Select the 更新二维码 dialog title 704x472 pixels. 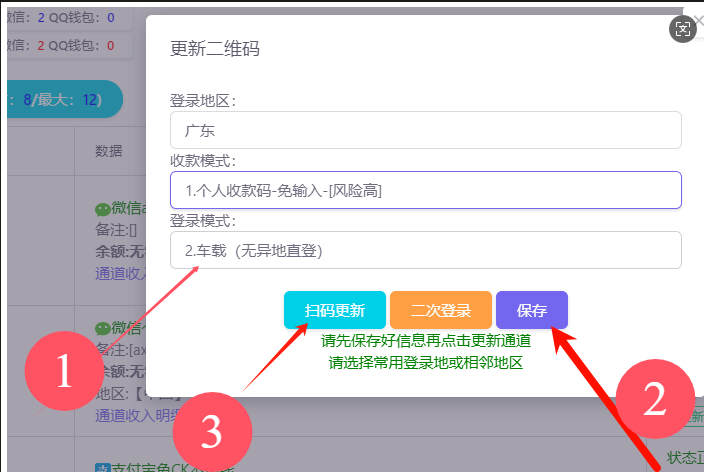(215, 49)
